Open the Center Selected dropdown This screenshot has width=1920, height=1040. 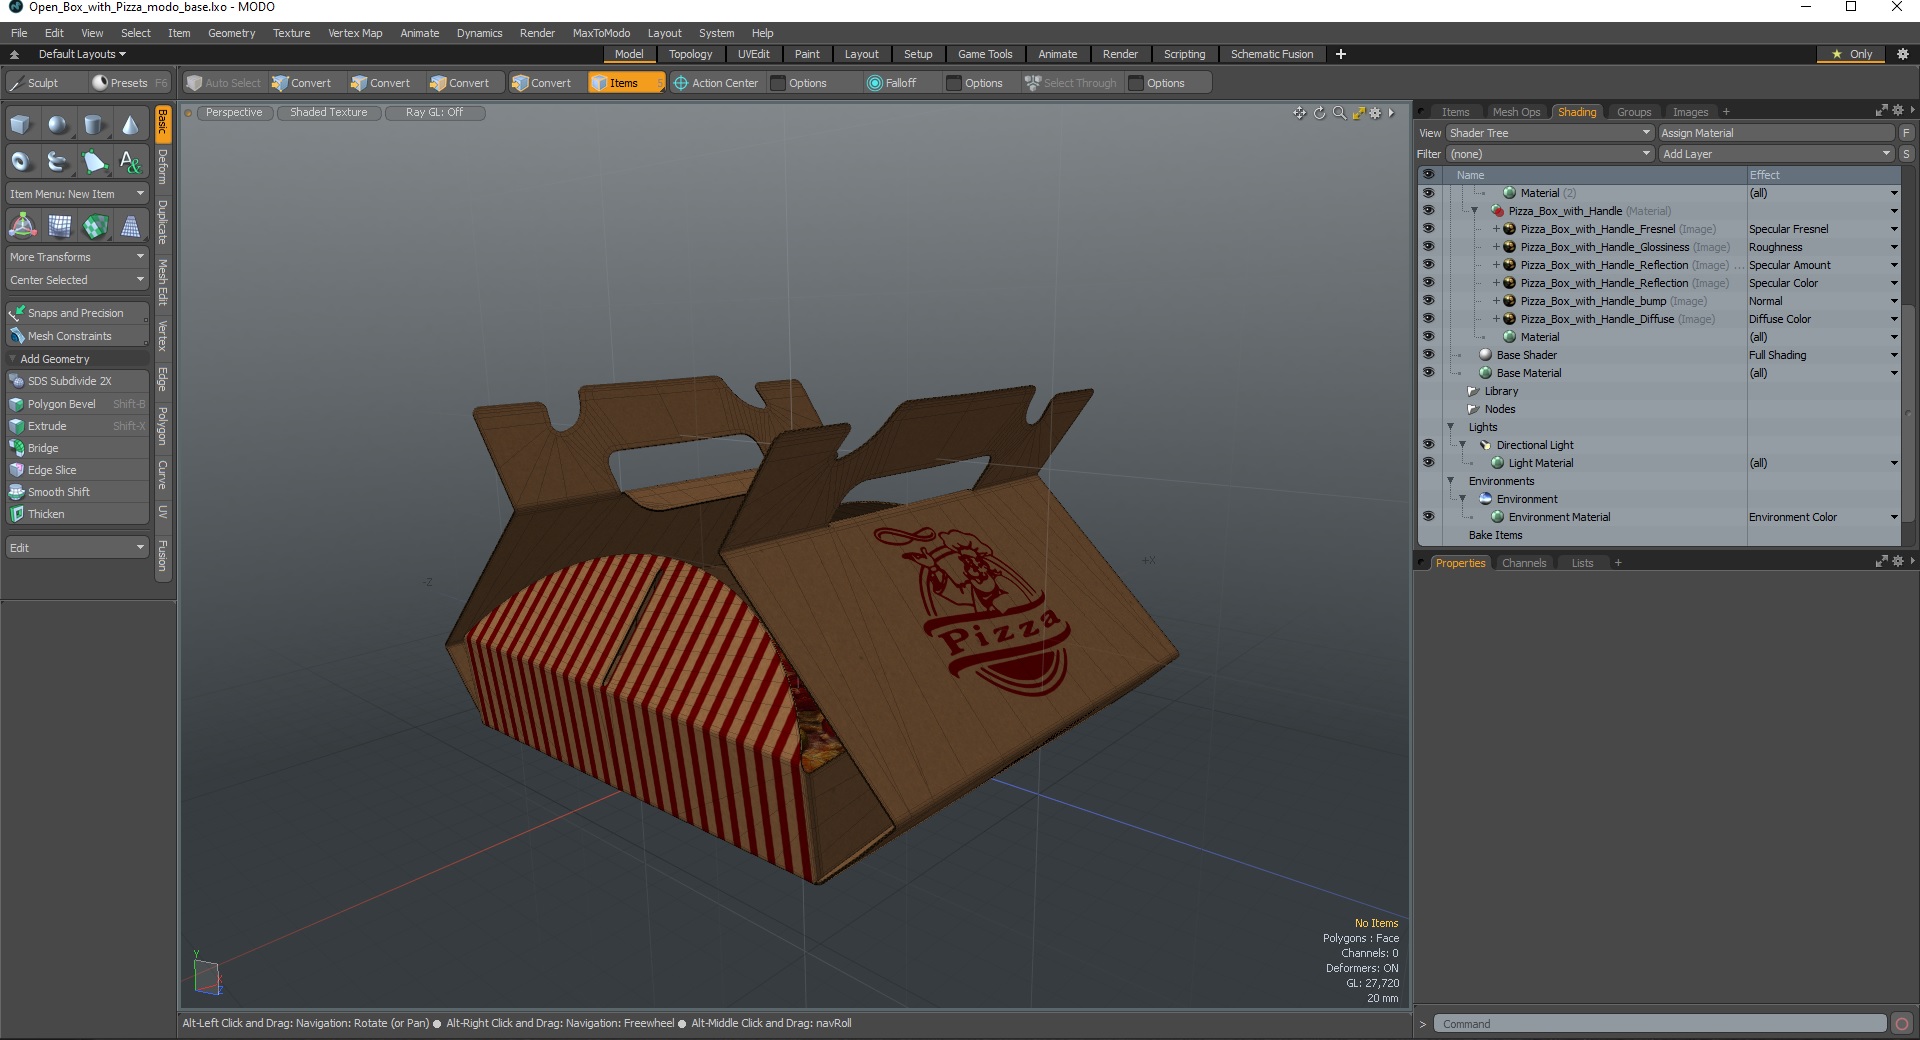pyautogui.click(x=77, y=280)
